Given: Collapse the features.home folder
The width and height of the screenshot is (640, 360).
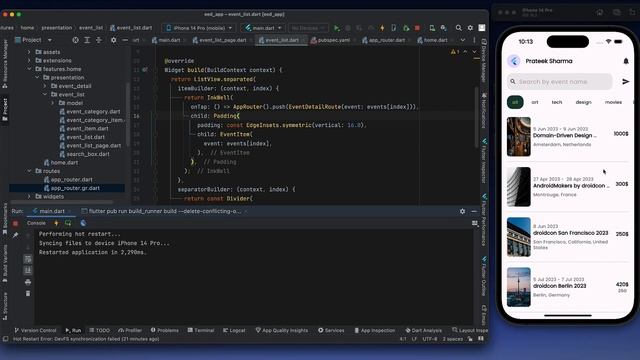Looking at the screenshot, I should [29, 69].
